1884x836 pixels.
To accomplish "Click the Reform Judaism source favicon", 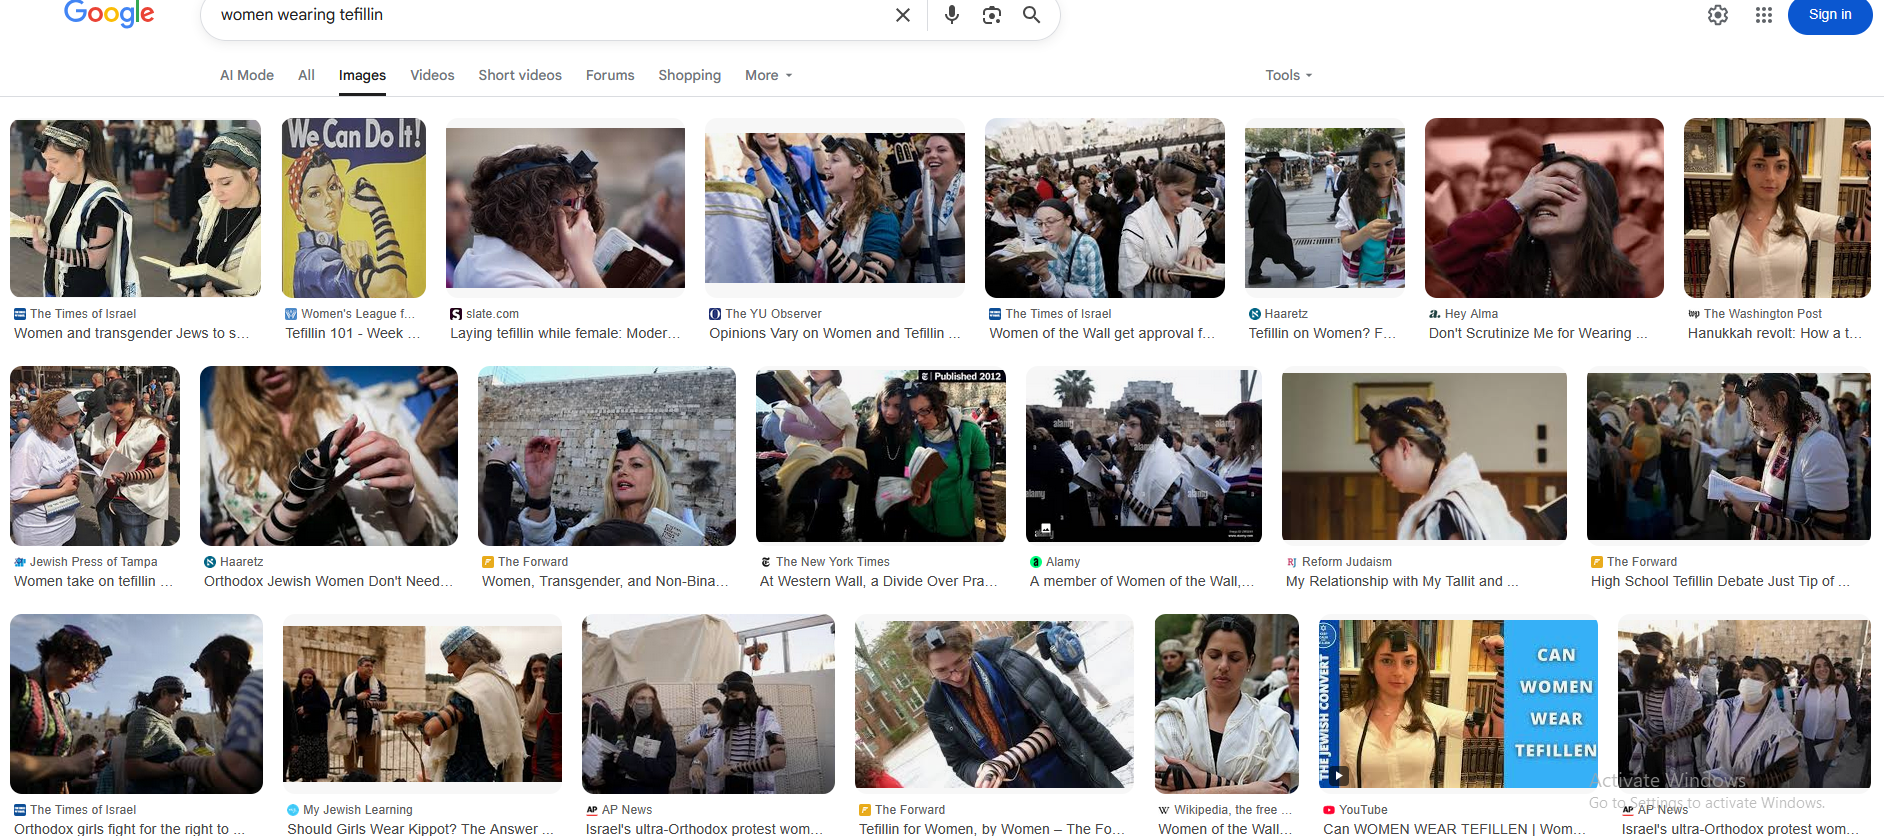I will (1292, 562).
